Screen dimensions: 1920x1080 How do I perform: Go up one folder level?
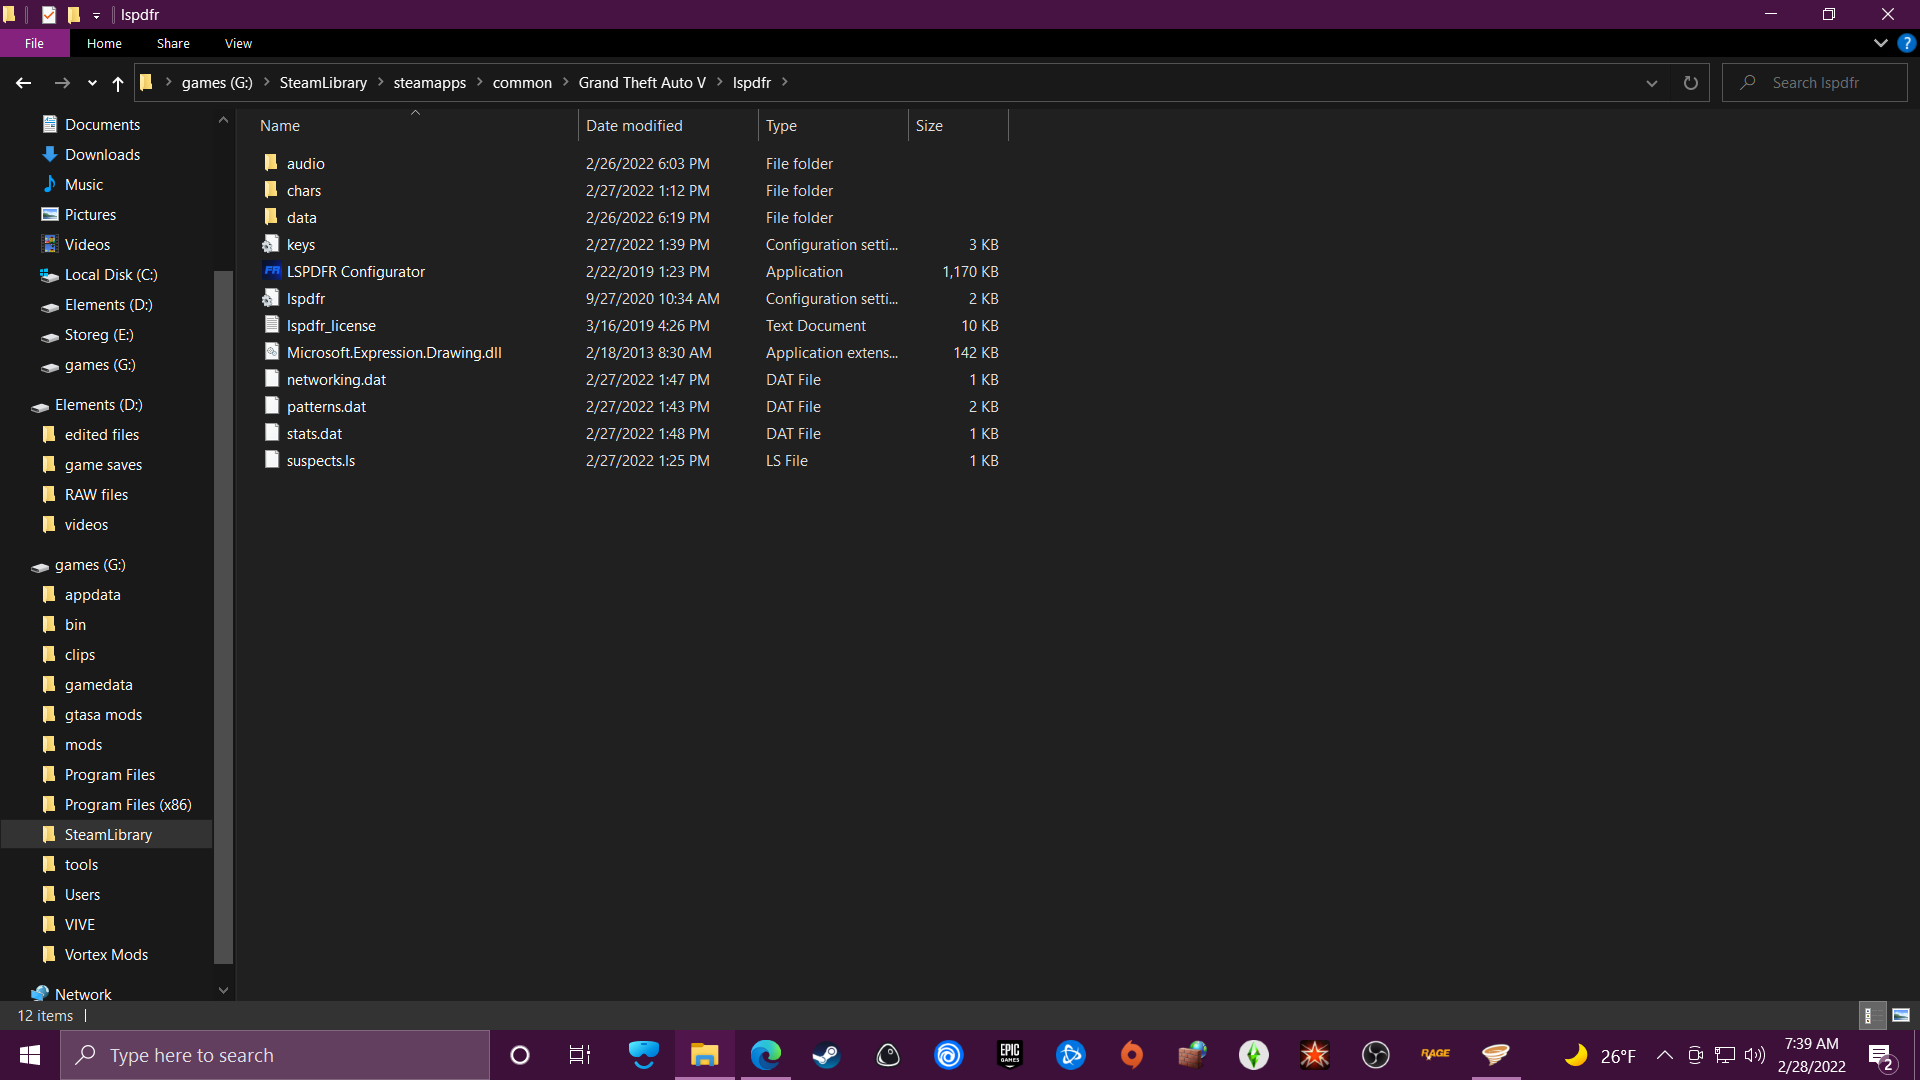tap(118, 83)
